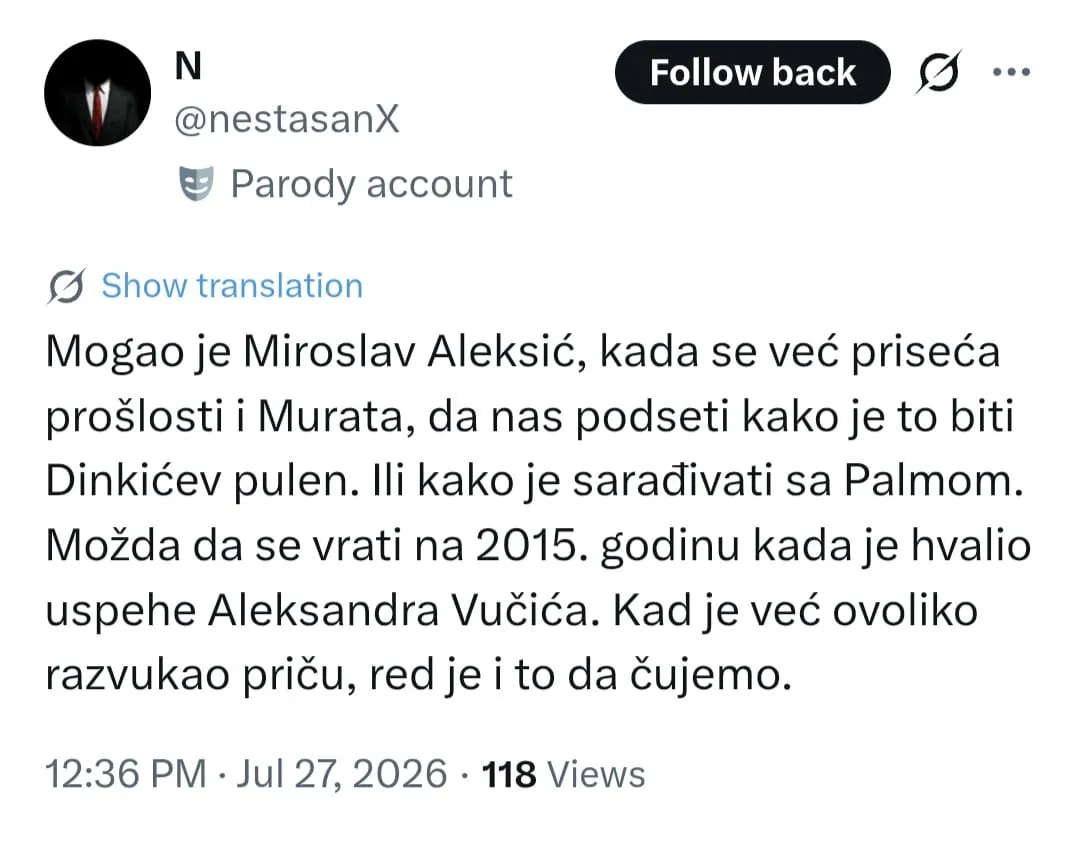Click the display name "N"
The width and height of the screenshot is (1080, 844).
click(x=188, y=67)
